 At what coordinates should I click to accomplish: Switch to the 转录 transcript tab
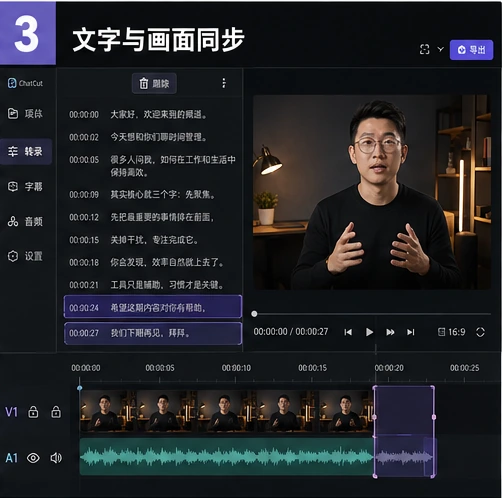pos(26,152)
